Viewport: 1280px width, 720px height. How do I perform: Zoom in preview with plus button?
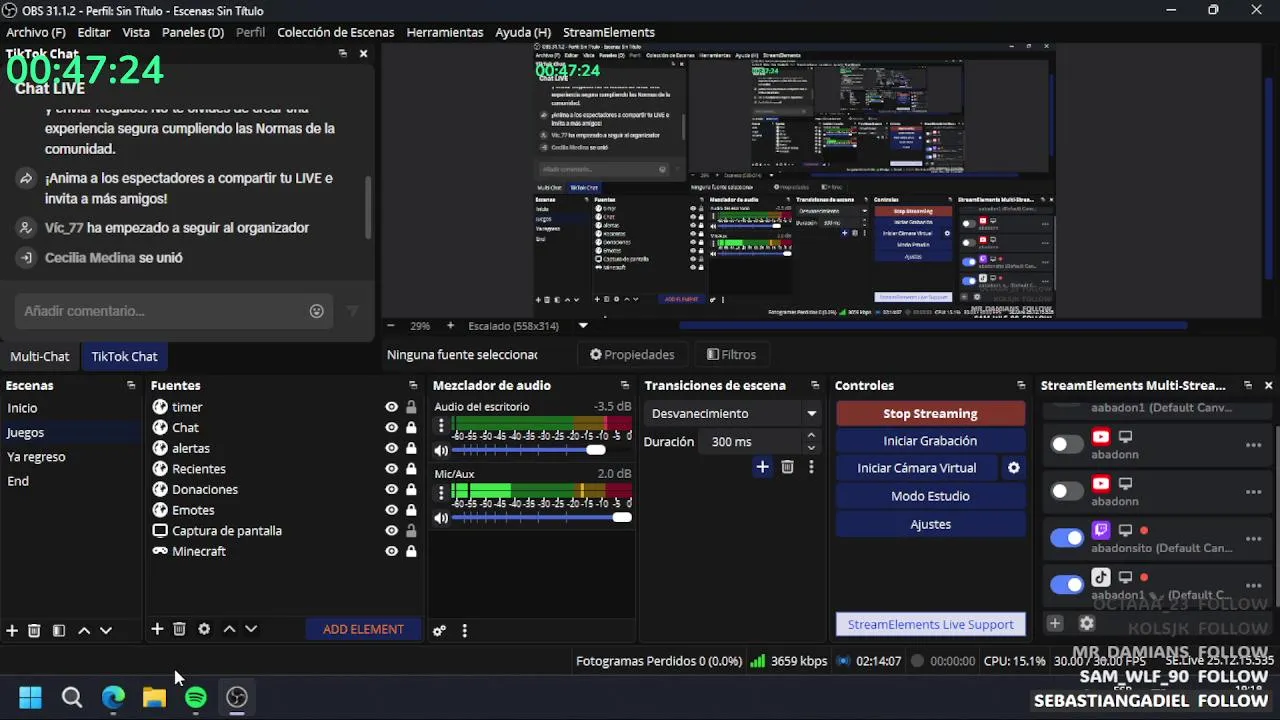pos(450,325)
